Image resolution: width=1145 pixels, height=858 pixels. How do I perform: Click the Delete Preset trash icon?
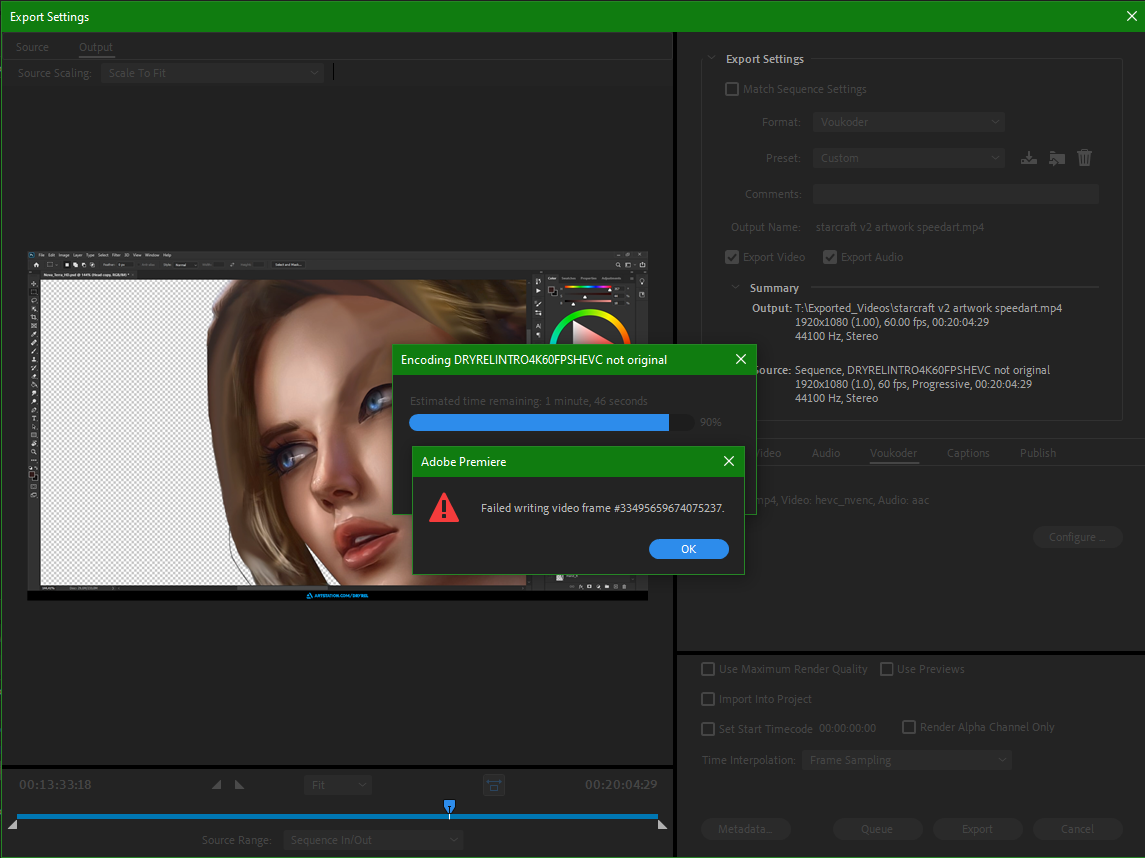1084,158
